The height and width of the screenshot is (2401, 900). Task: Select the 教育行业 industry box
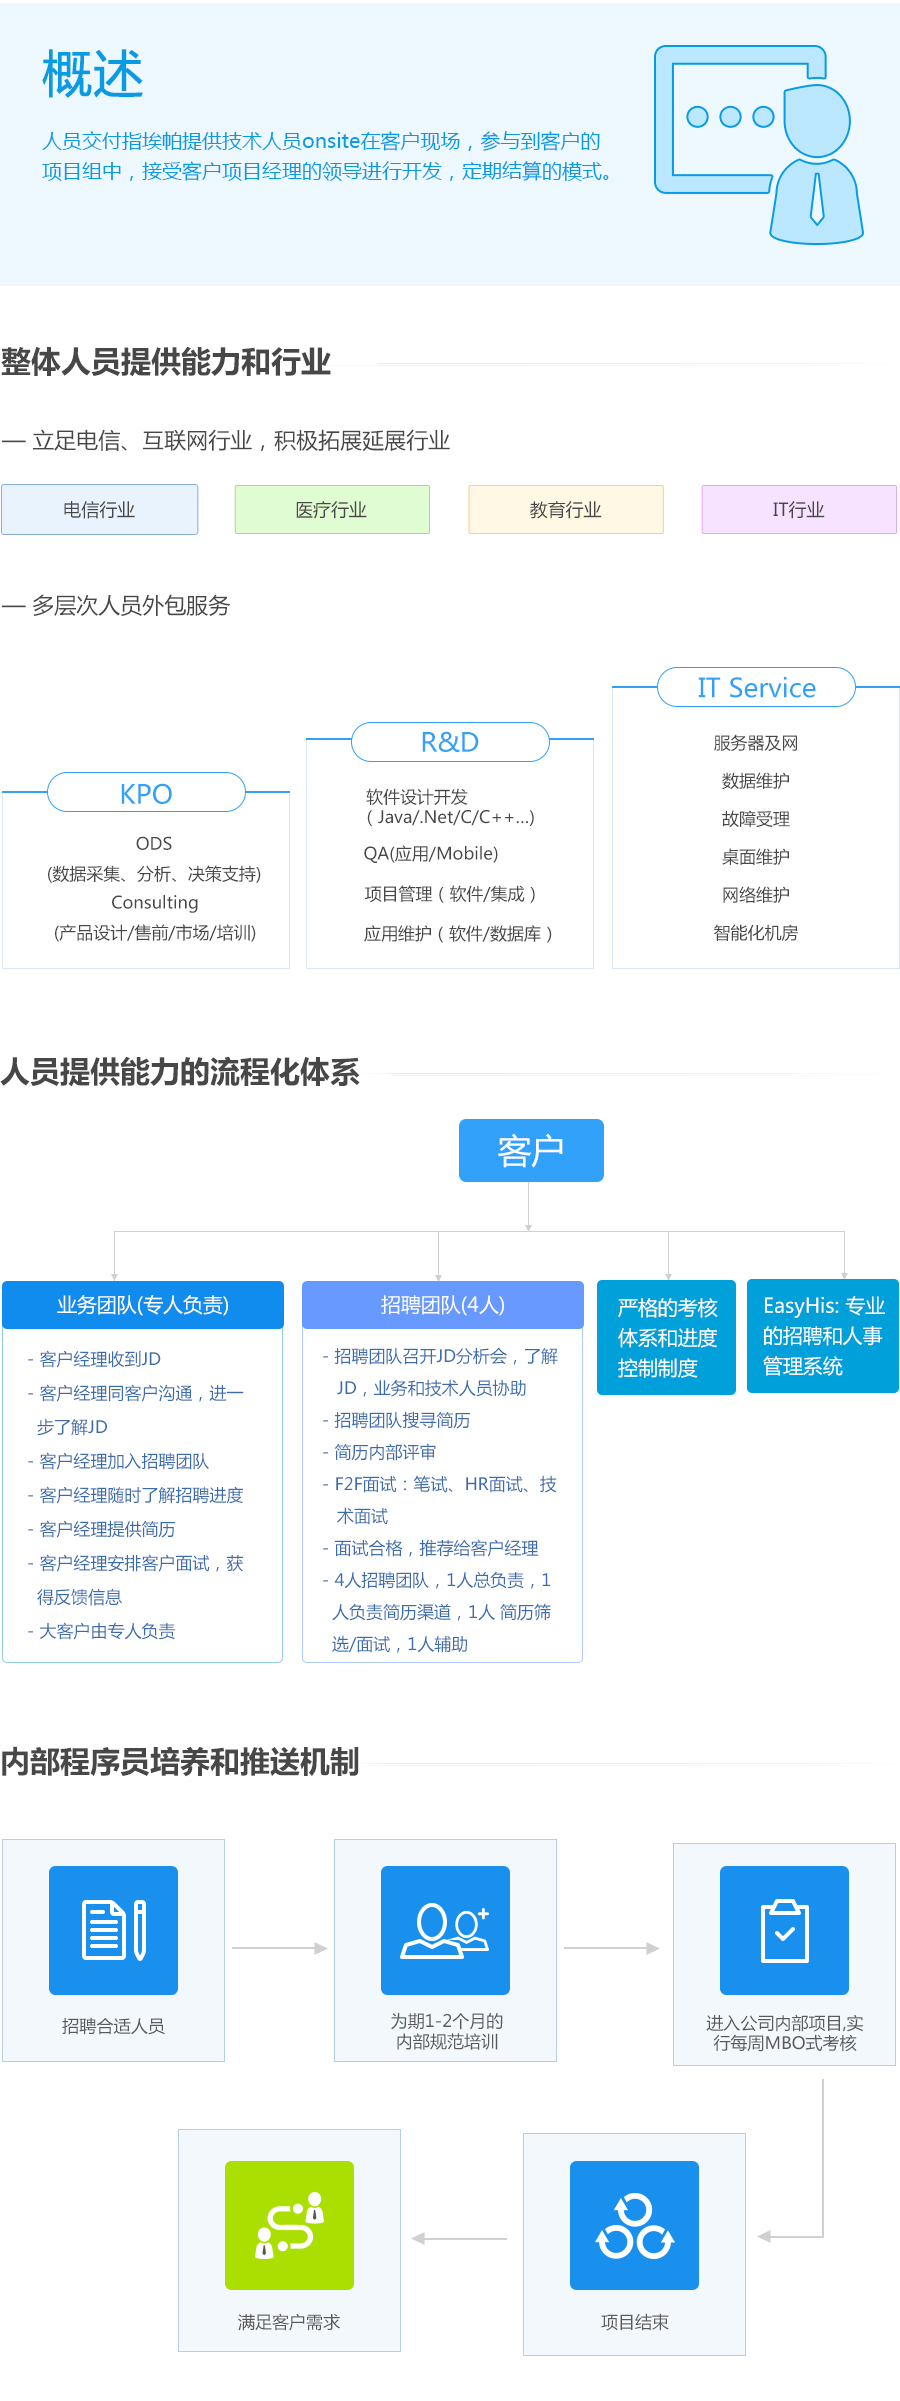pyautogui.click(x=566, y=510)
